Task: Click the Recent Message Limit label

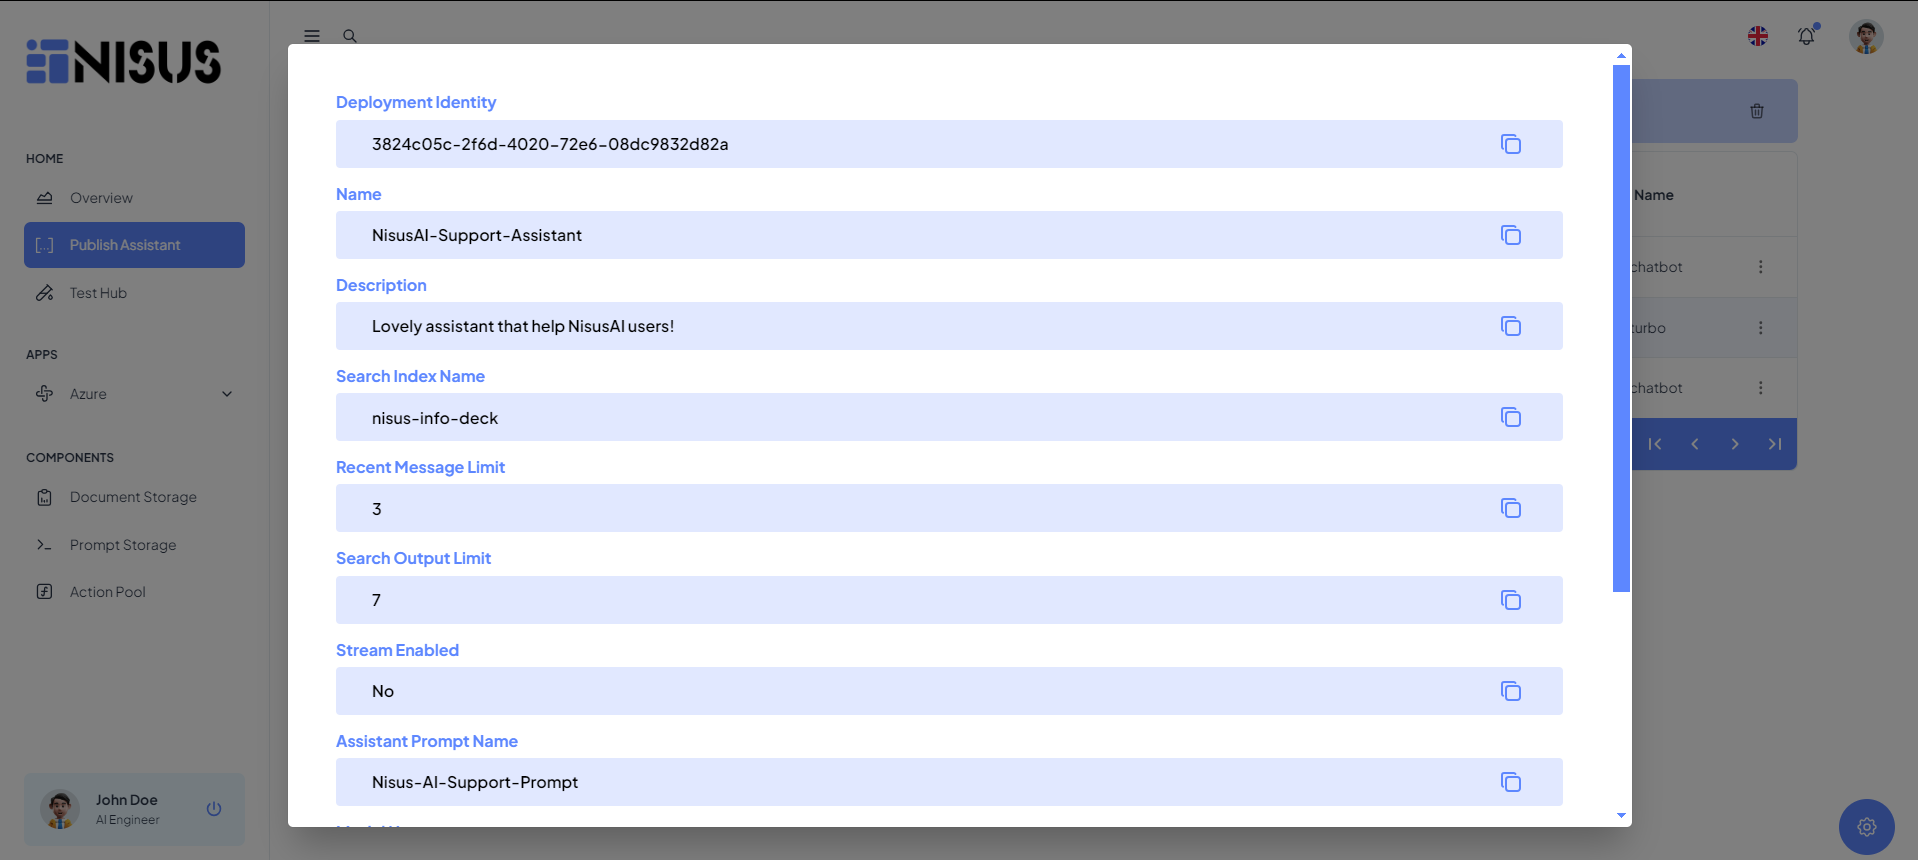Action: click(x=420, y=467)
